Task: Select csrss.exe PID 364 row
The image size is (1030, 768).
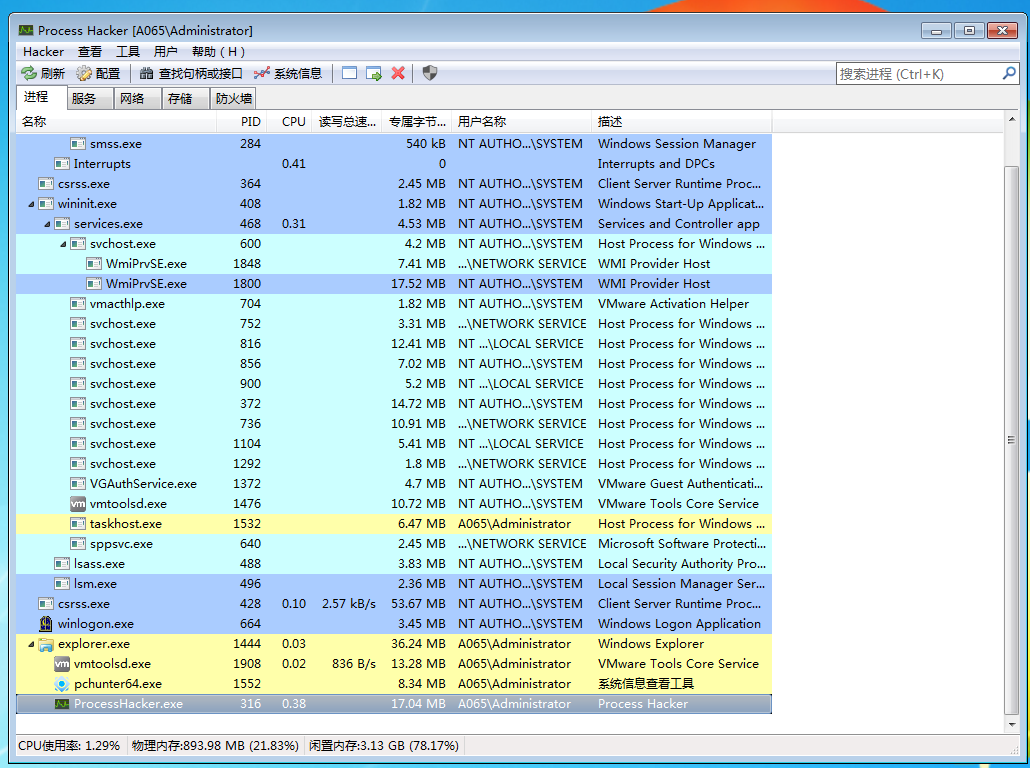Action: [x=394, y=184]
